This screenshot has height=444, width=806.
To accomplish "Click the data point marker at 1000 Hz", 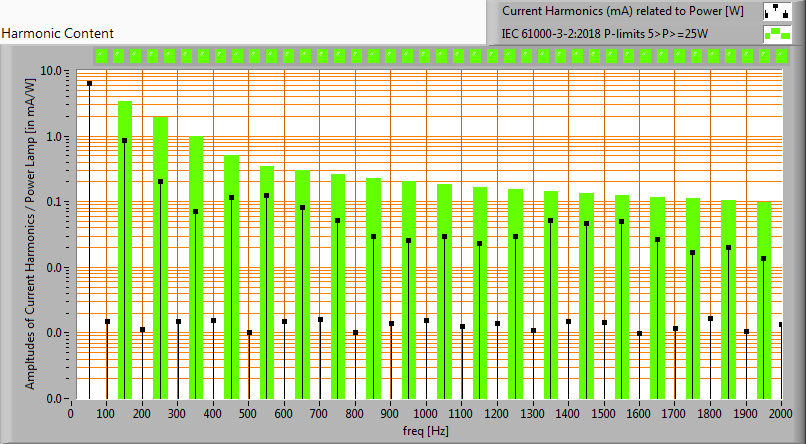I will 426,321.
